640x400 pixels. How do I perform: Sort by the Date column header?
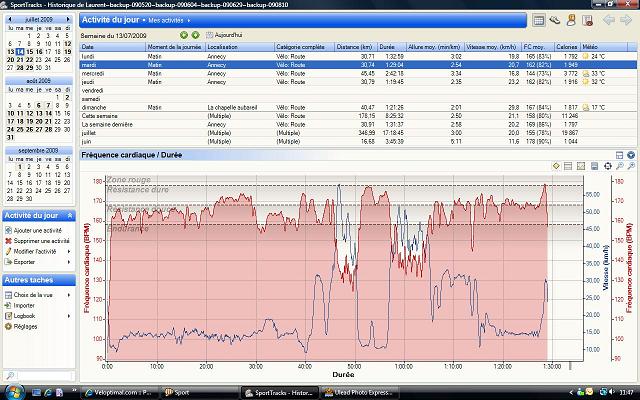pos(113,47)
